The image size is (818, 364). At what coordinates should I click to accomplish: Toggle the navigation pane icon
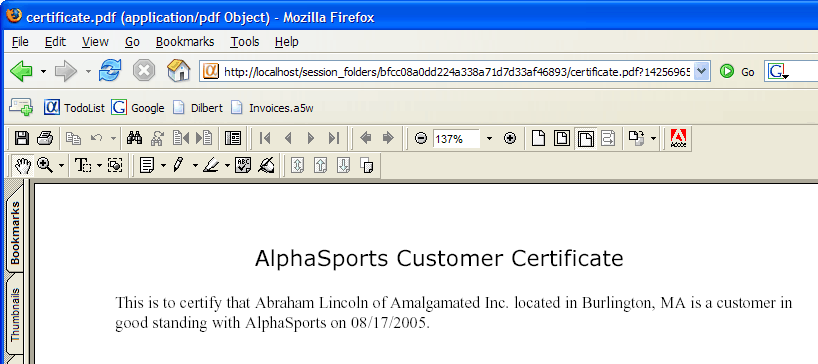coord(233,138)
